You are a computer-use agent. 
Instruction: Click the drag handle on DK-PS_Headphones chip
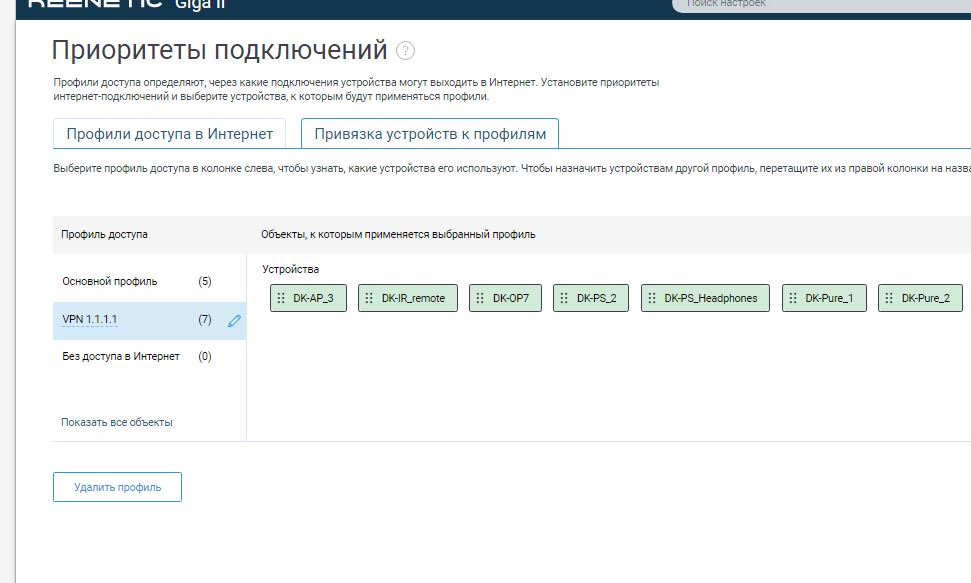(652, 298)
